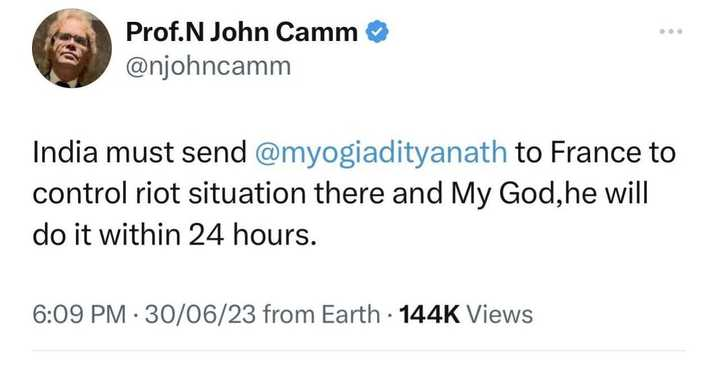Open the @njohncamm handle
The image size is (720, 367).
coord(208,67)
